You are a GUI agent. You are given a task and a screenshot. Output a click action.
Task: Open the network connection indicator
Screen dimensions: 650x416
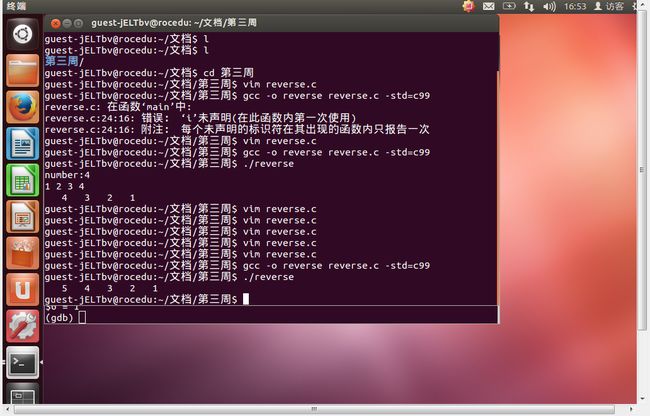529,6
